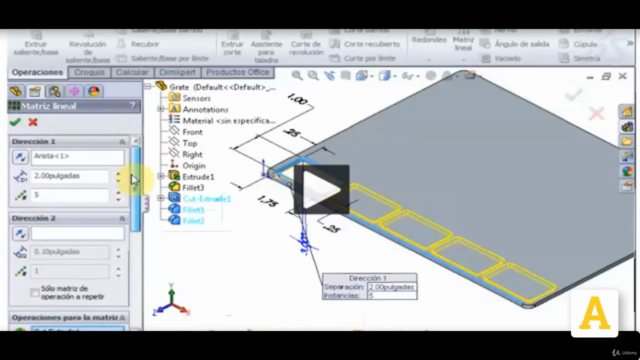Open the Productos Office tab
The width and height of the screenshot is (640, 360).
click(238, 72)
